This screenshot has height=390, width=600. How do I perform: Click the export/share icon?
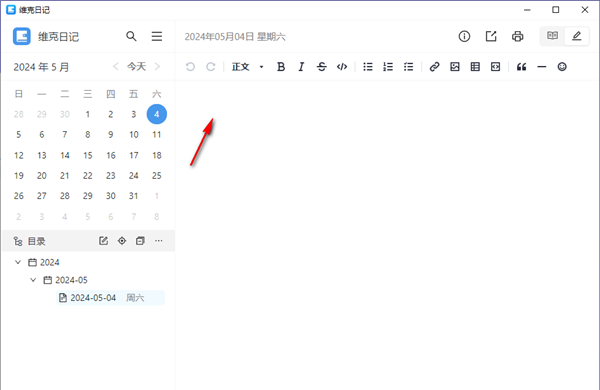coord(491,36)
